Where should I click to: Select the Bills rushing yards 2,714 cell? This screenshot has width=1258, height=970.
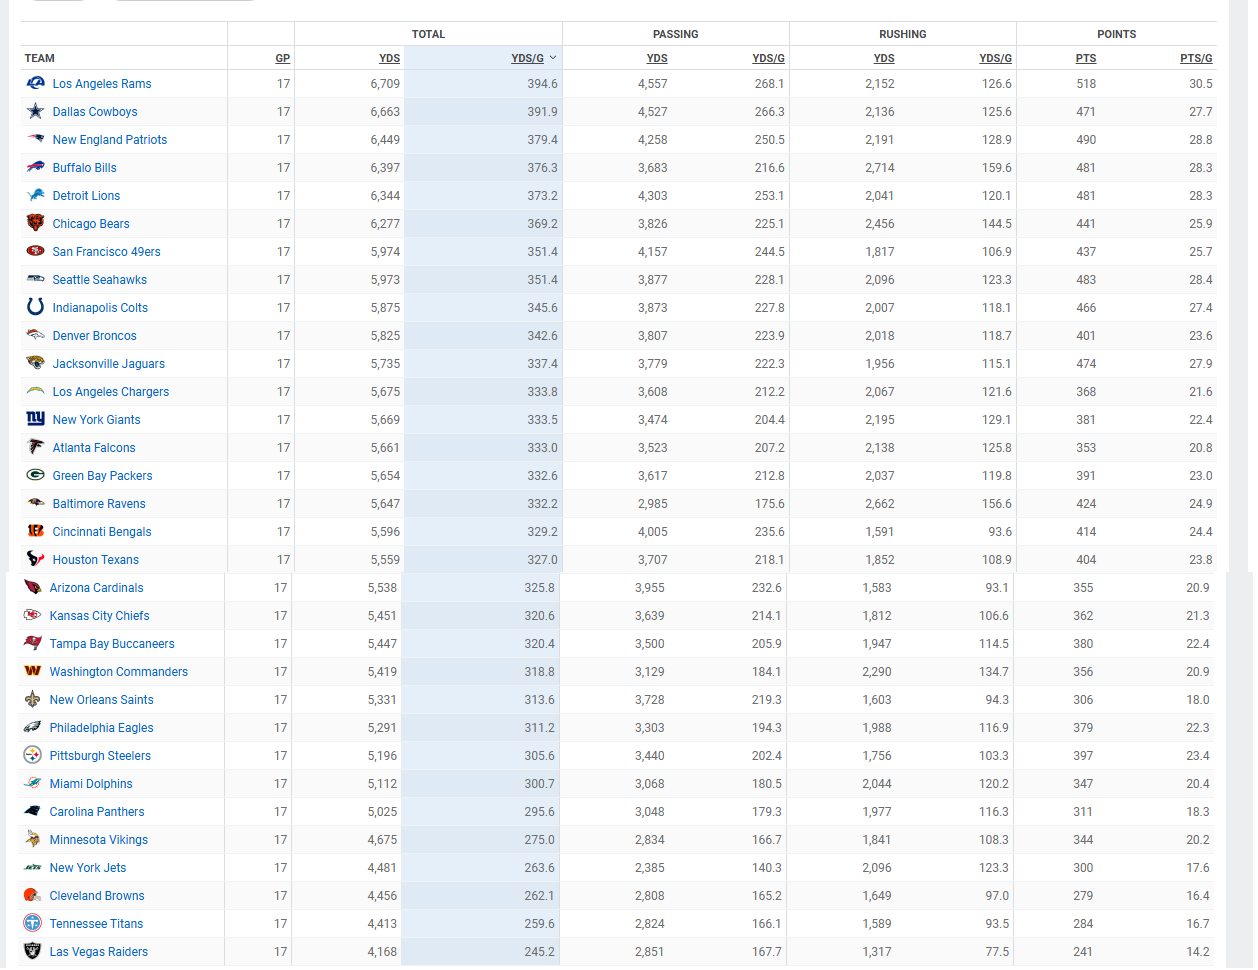[x=880, y=168]
